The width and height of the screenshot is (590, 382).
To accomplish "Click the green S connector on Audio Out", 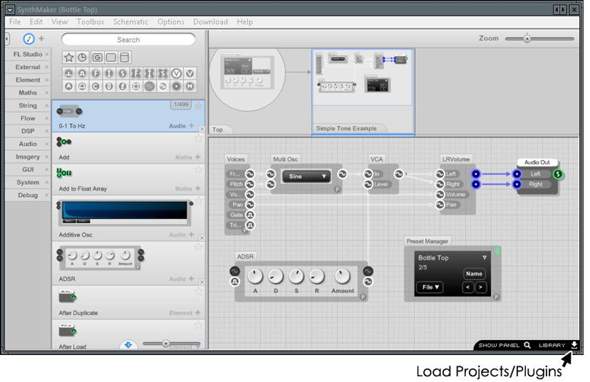I will pyautogui.click(x=558, y=174).
